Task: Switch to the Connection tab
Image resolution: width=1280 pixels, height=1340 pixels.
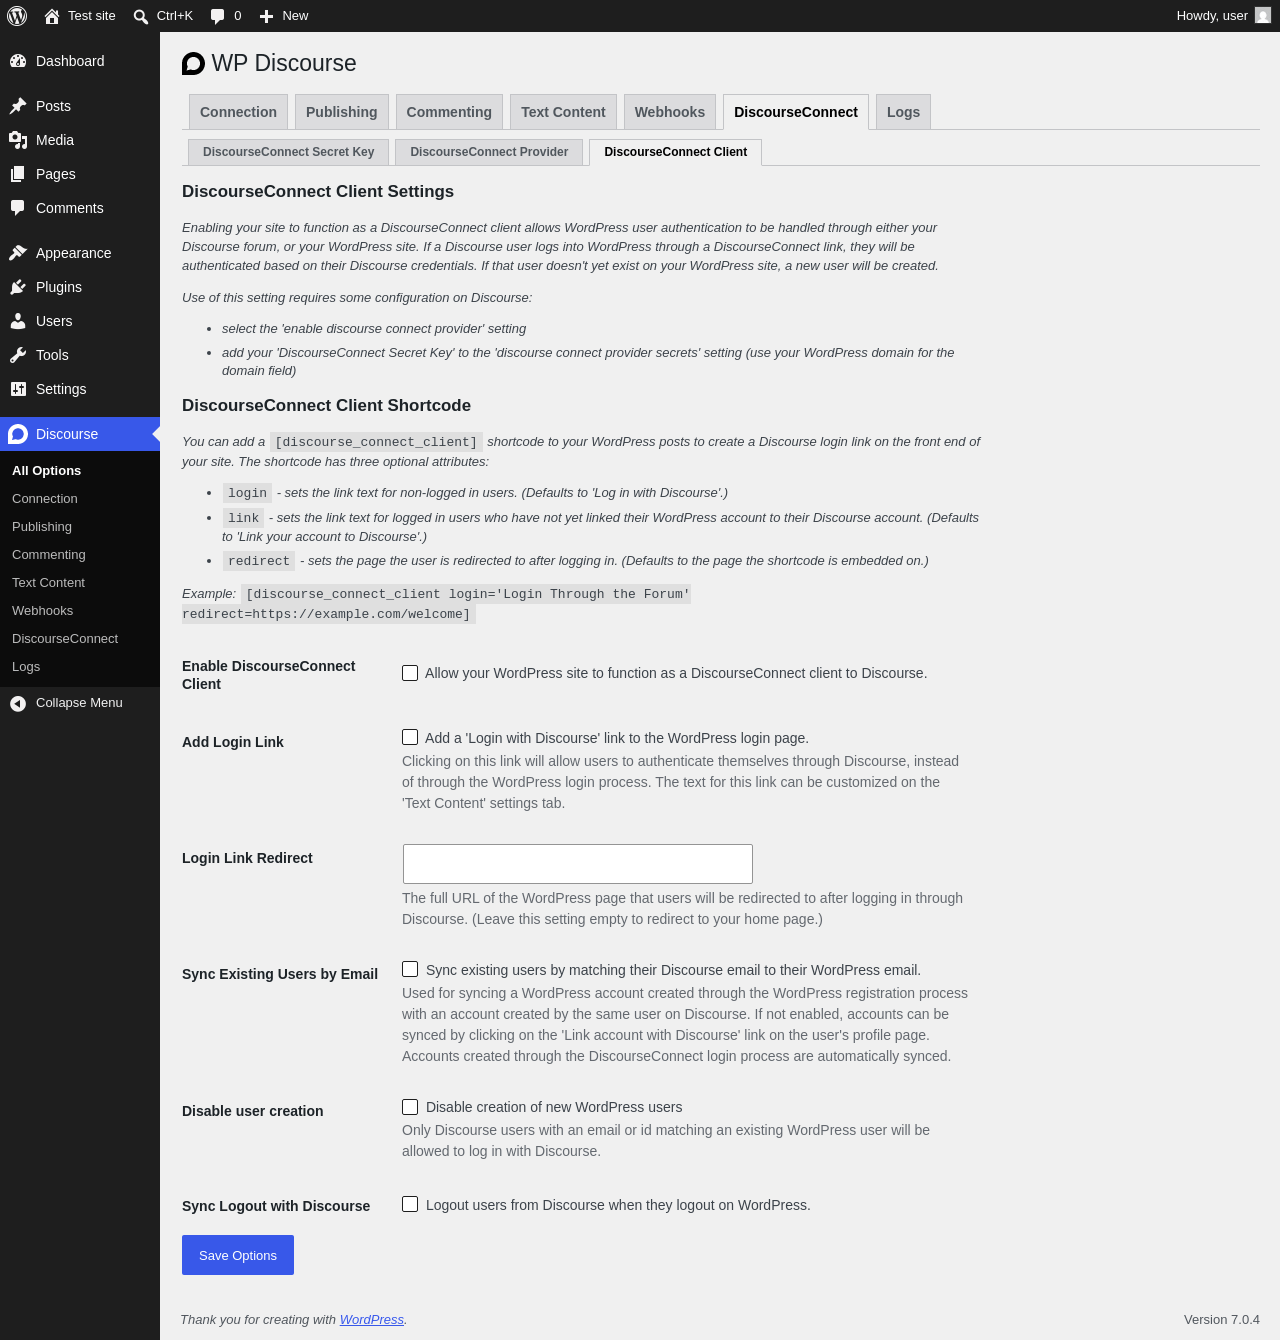Action: [238, 112]
